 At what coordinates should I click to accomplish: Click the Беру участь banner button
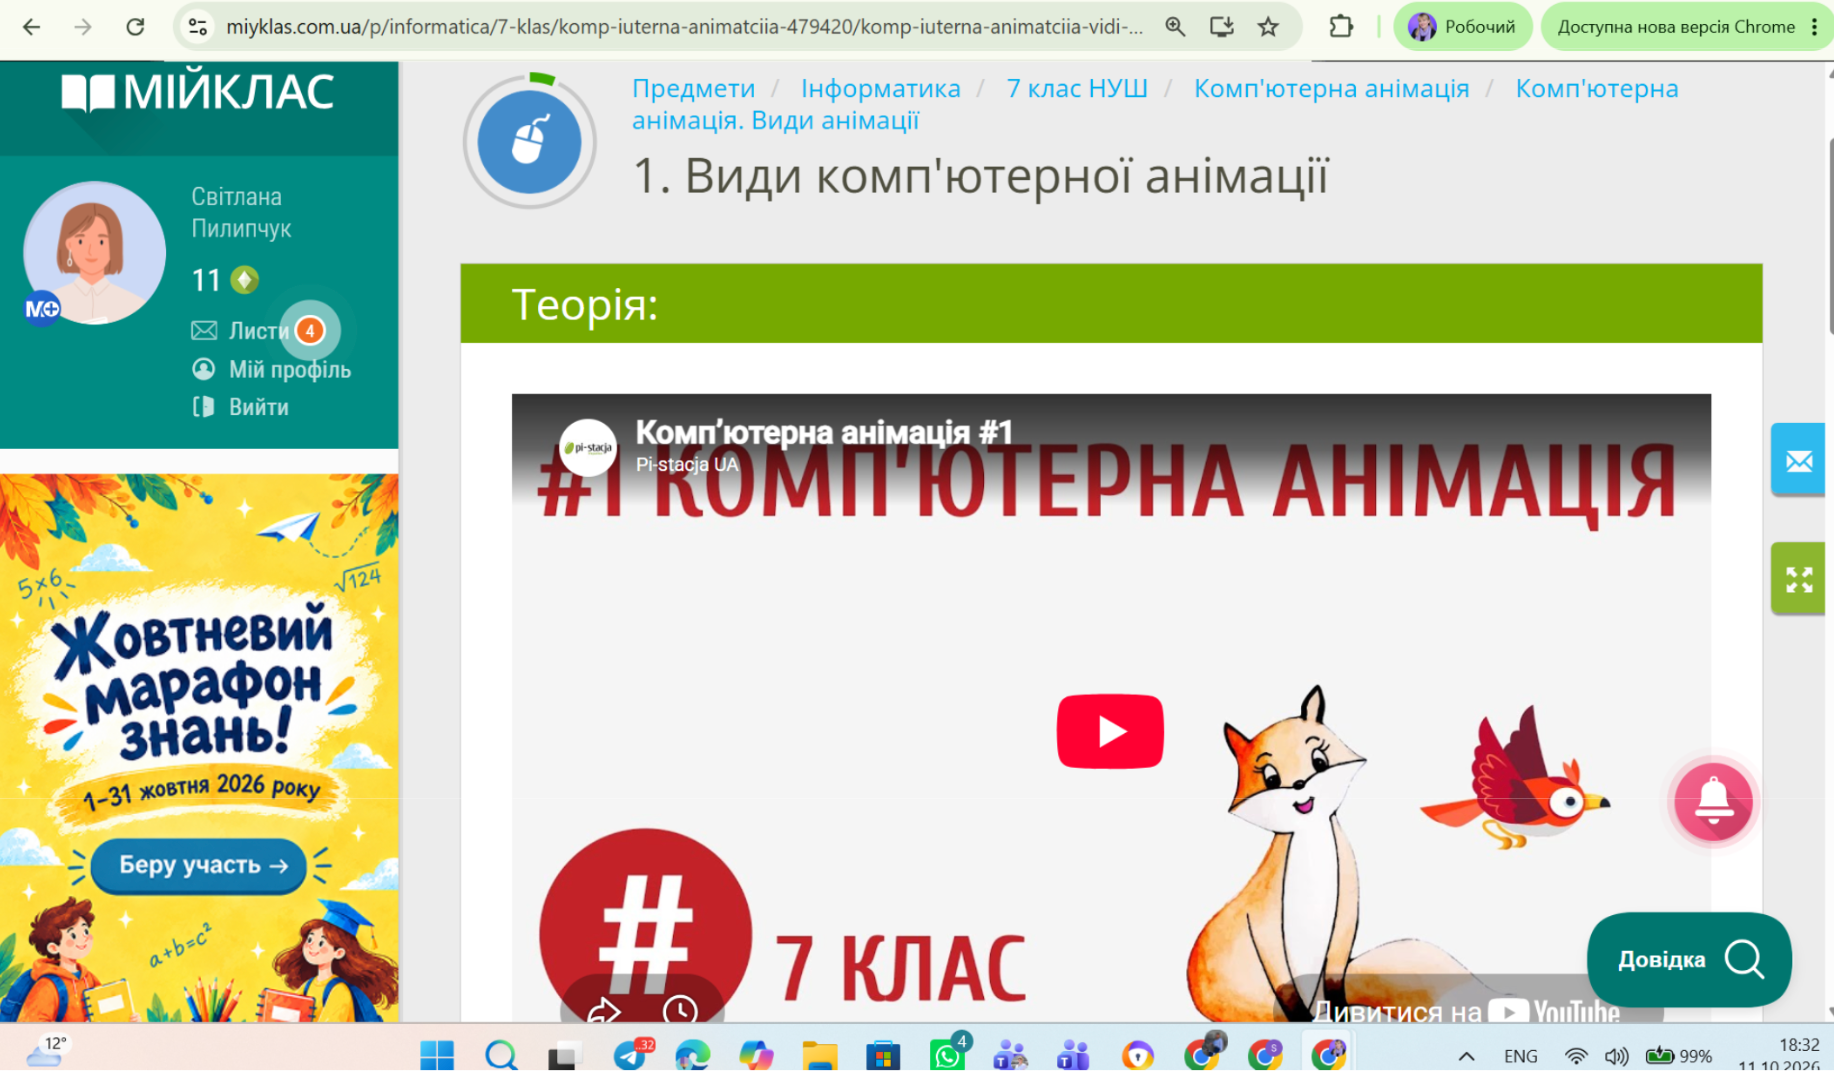coord(199,865)
